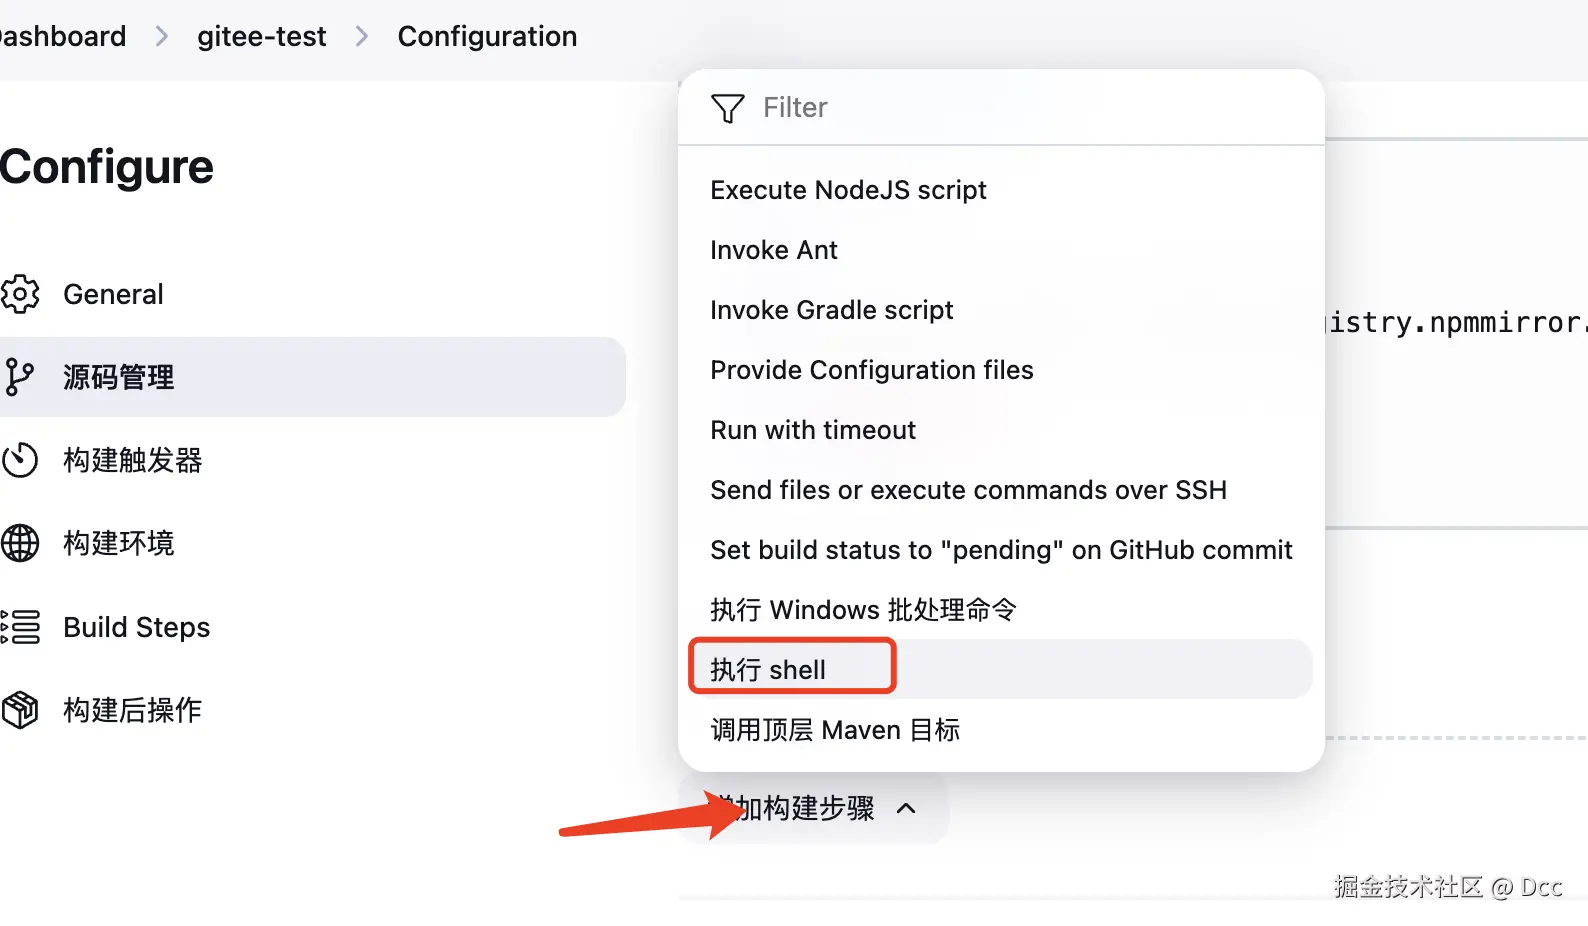Click the General gear icon

(20, 294)
